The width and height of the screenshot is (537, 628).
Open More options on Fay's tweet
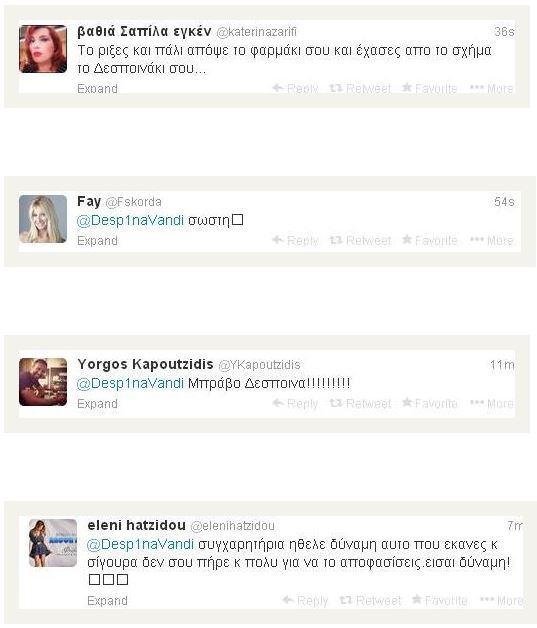click(x=491, y=240)
